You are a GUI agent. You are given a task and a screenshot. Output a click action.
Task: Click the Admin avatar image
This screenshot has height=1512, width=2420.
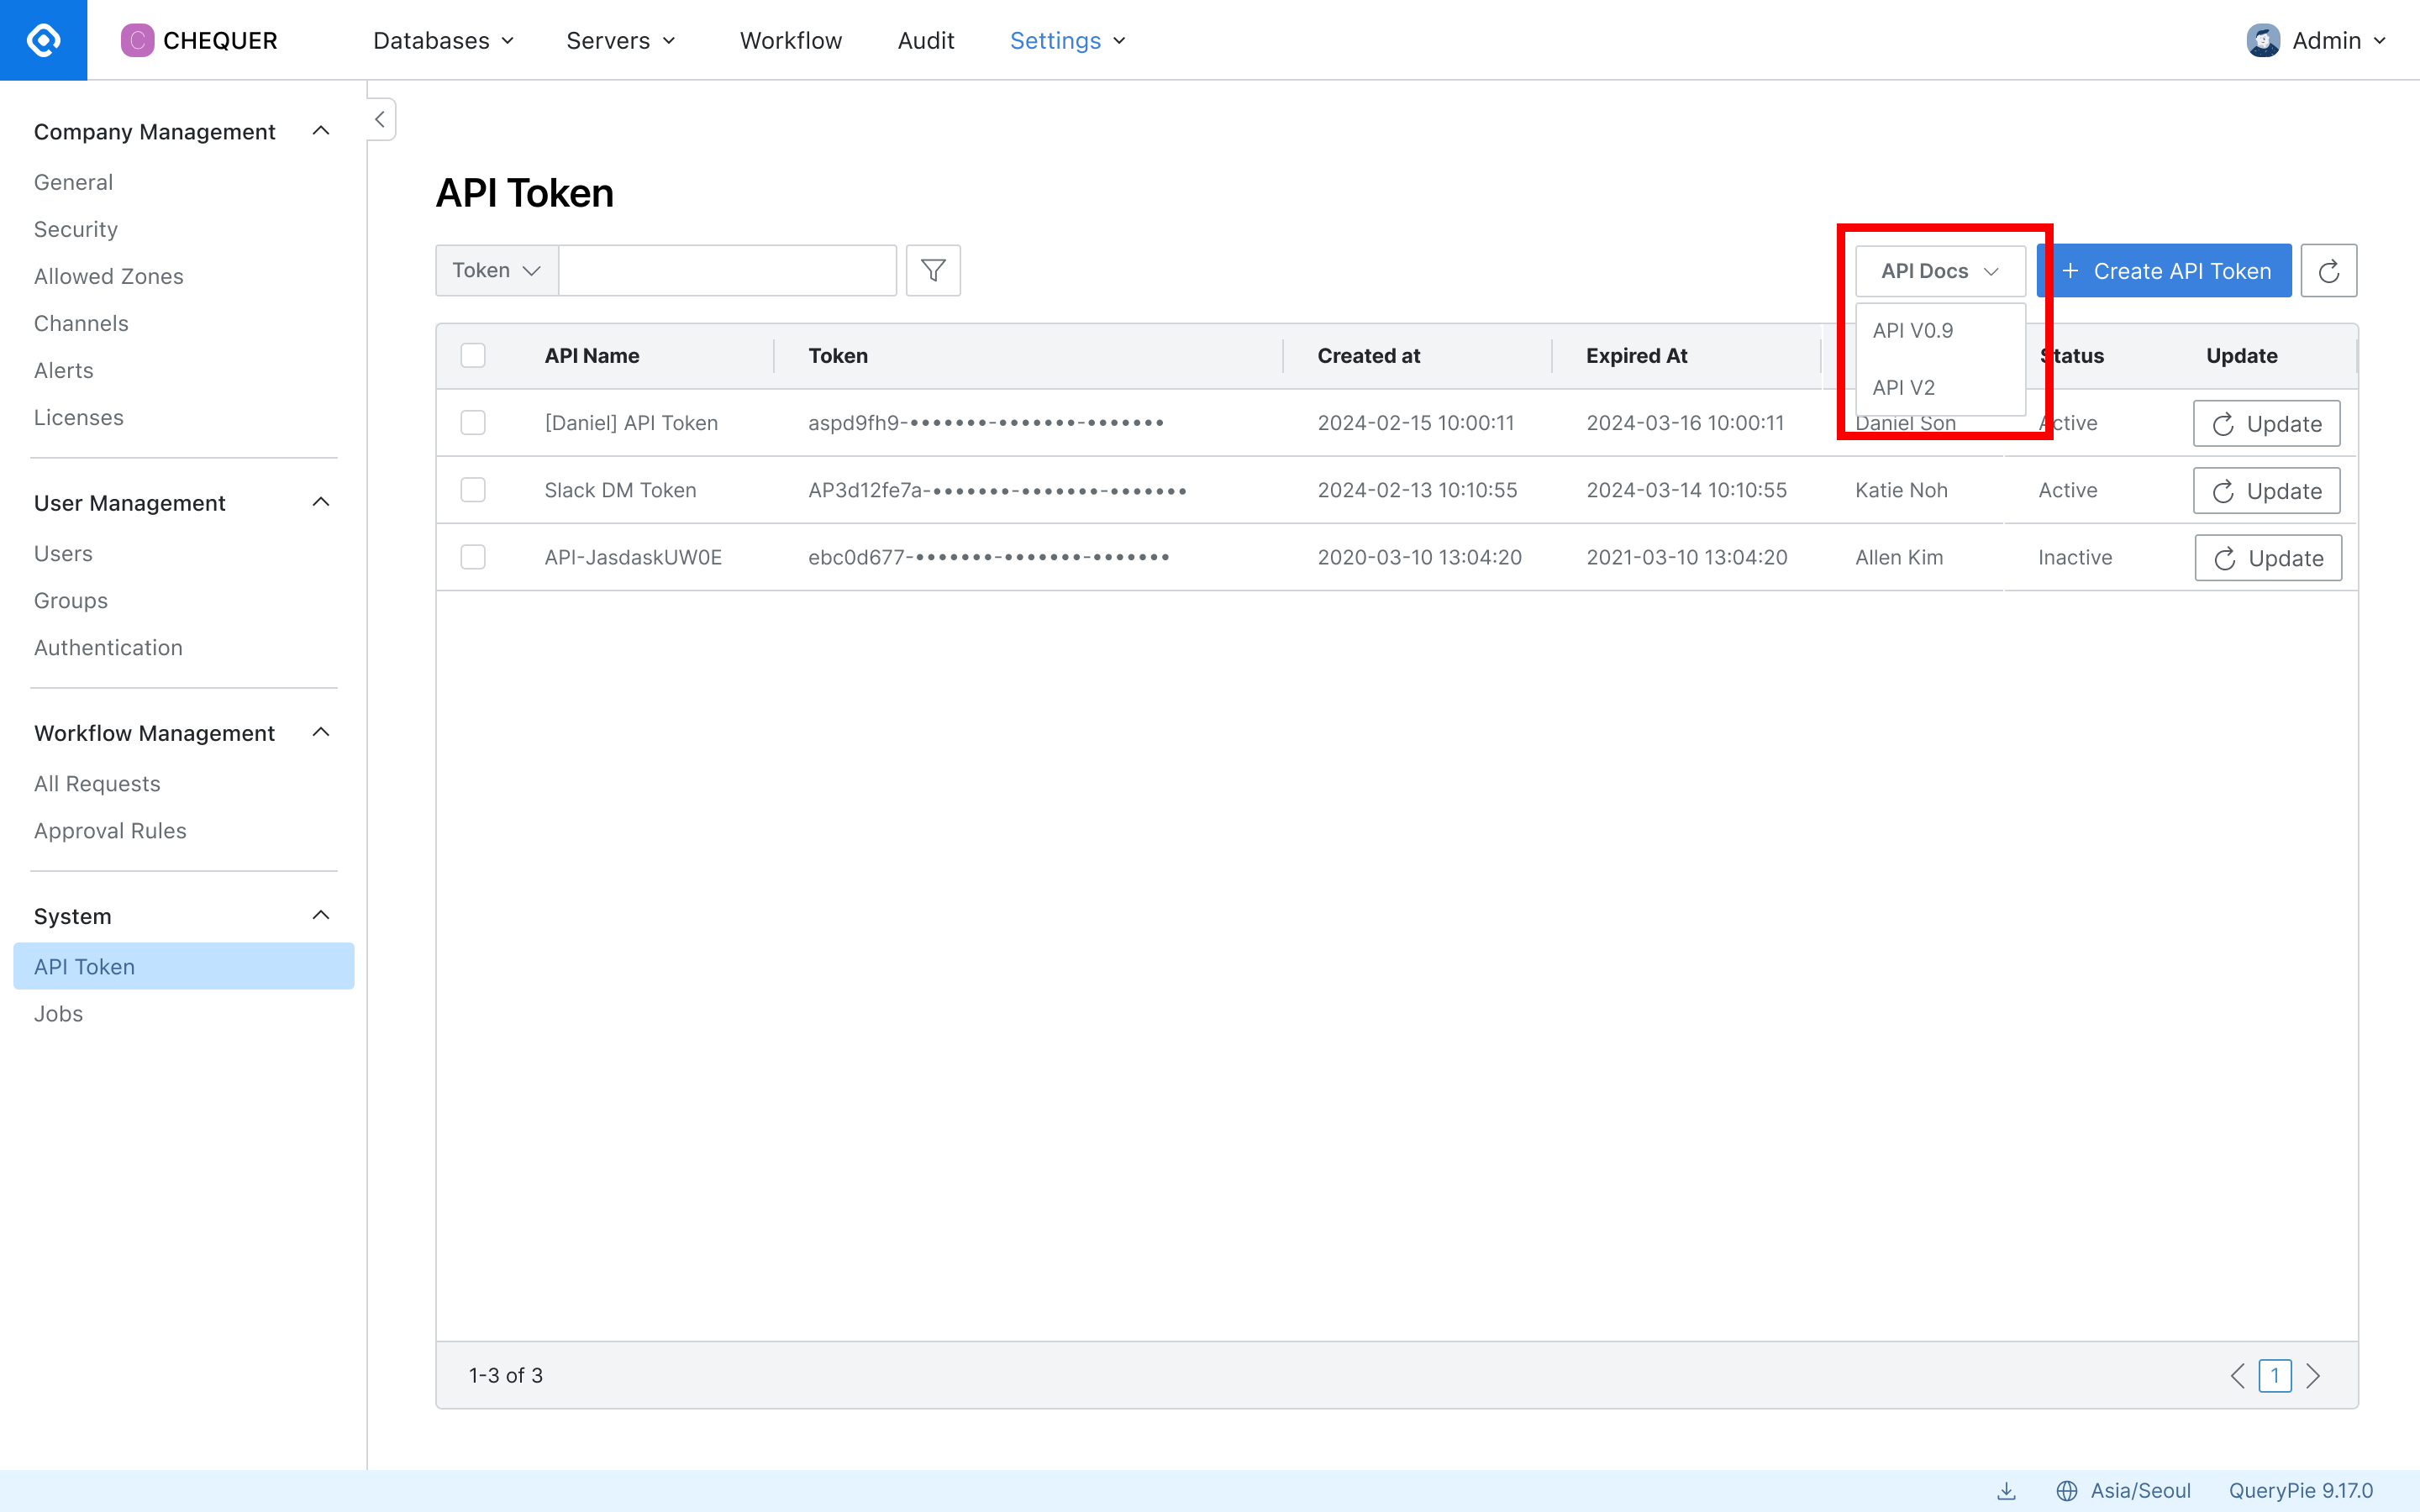(2263, 40)
